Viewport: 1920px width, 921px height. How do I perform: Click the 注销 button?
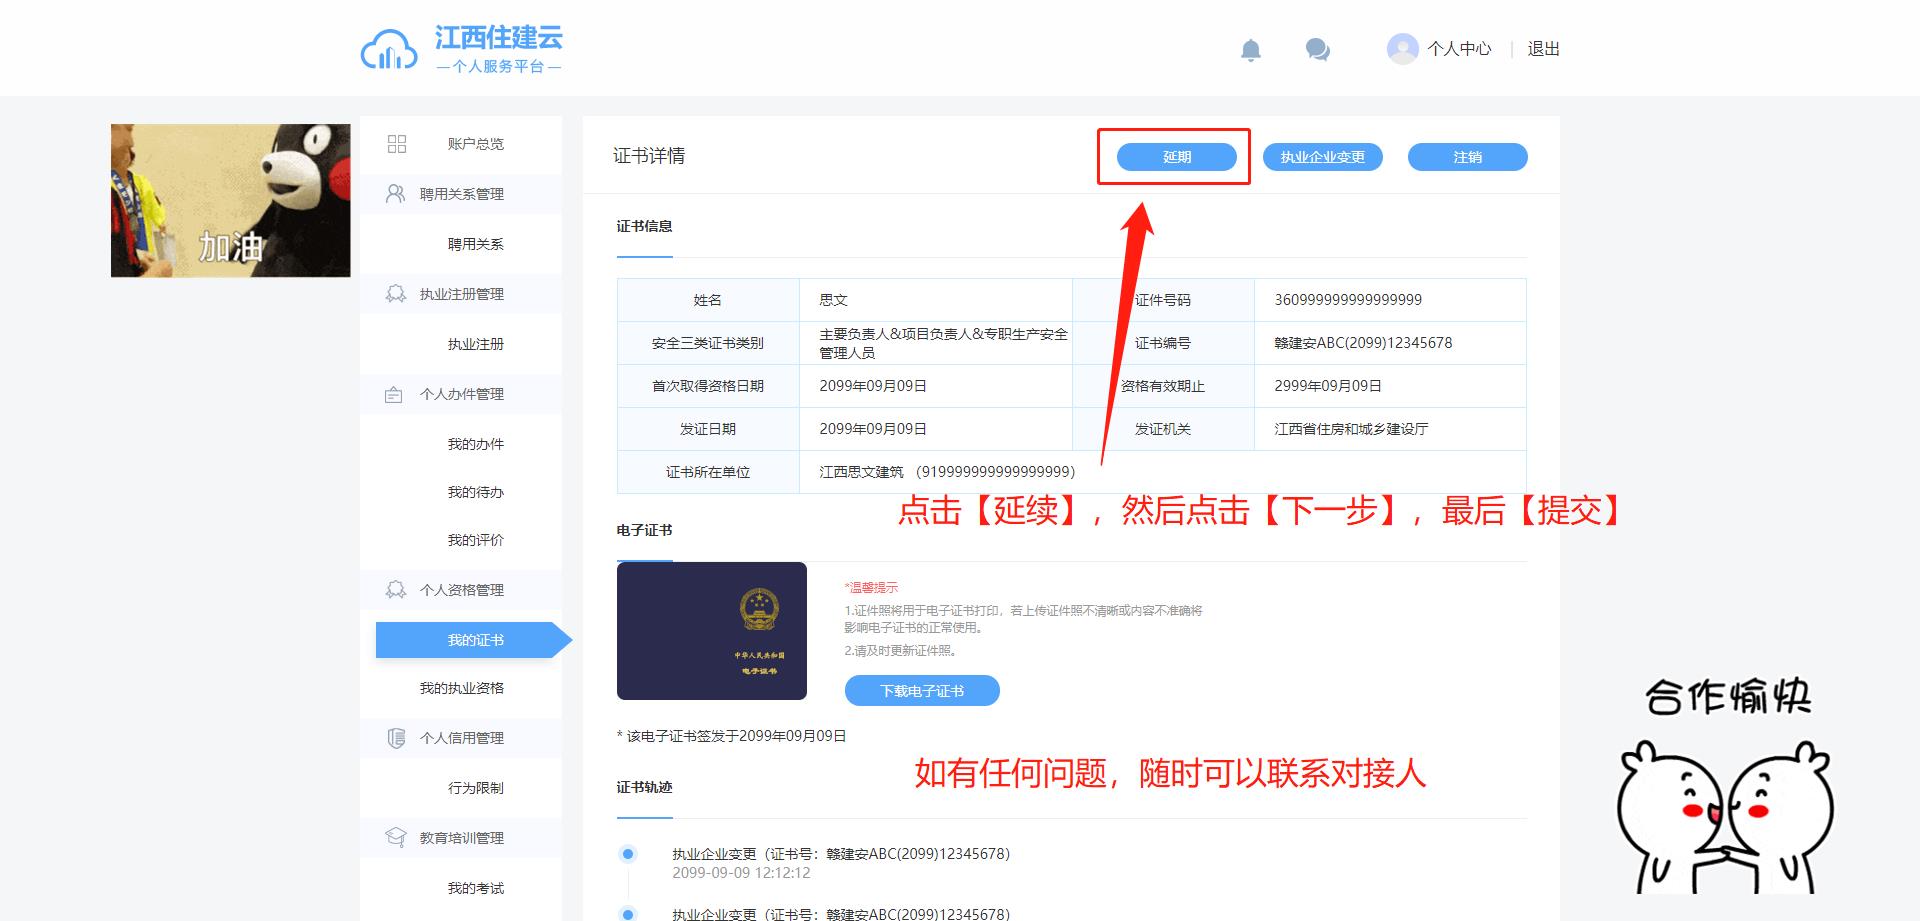[1467, 157]
